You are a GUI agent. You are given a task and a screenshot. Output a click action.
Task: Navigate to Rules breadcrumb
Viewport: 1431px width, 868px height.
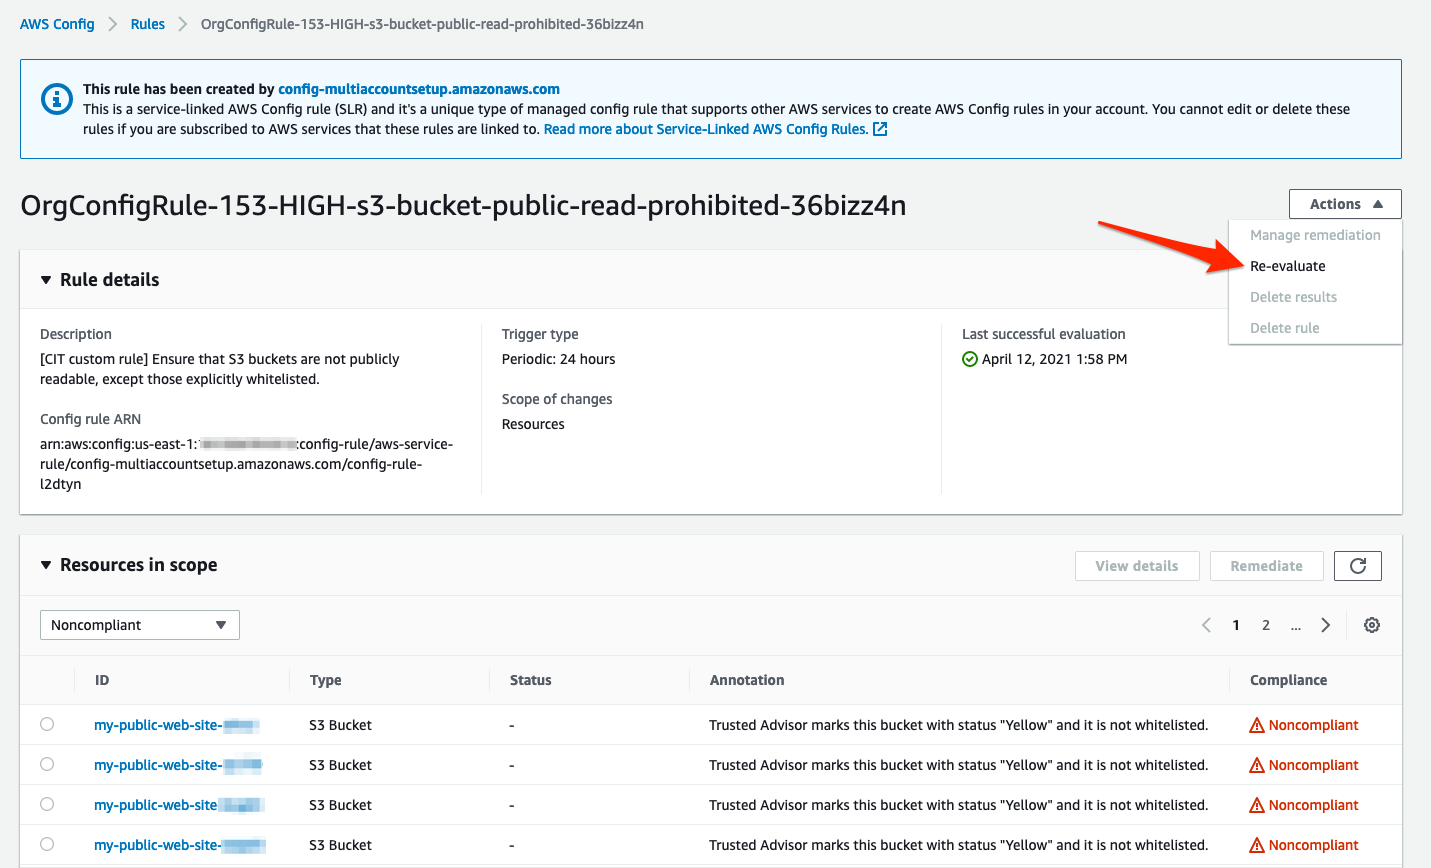click(148, 24)
